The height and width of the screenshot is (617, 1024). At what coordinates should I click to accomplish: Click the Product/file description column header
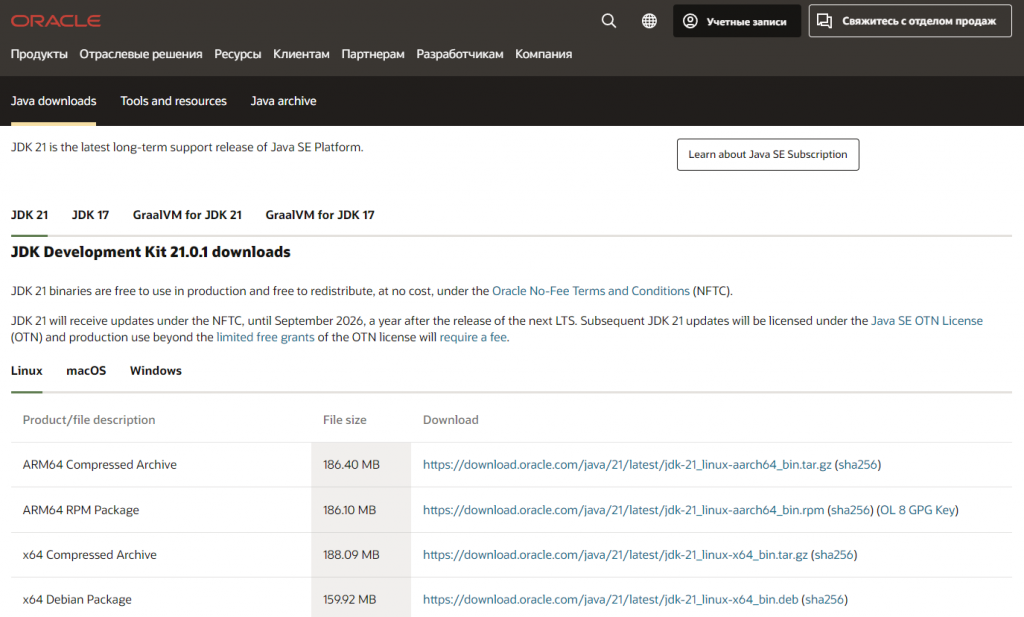coord(89,420)
